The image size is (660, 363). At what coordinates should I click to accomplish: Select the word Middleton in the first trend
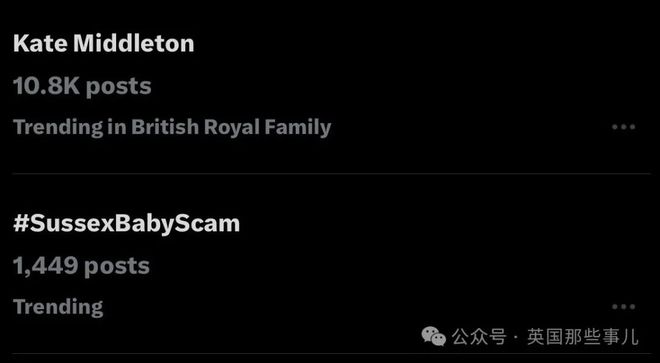pyautogui.click(x=133, y=43)
